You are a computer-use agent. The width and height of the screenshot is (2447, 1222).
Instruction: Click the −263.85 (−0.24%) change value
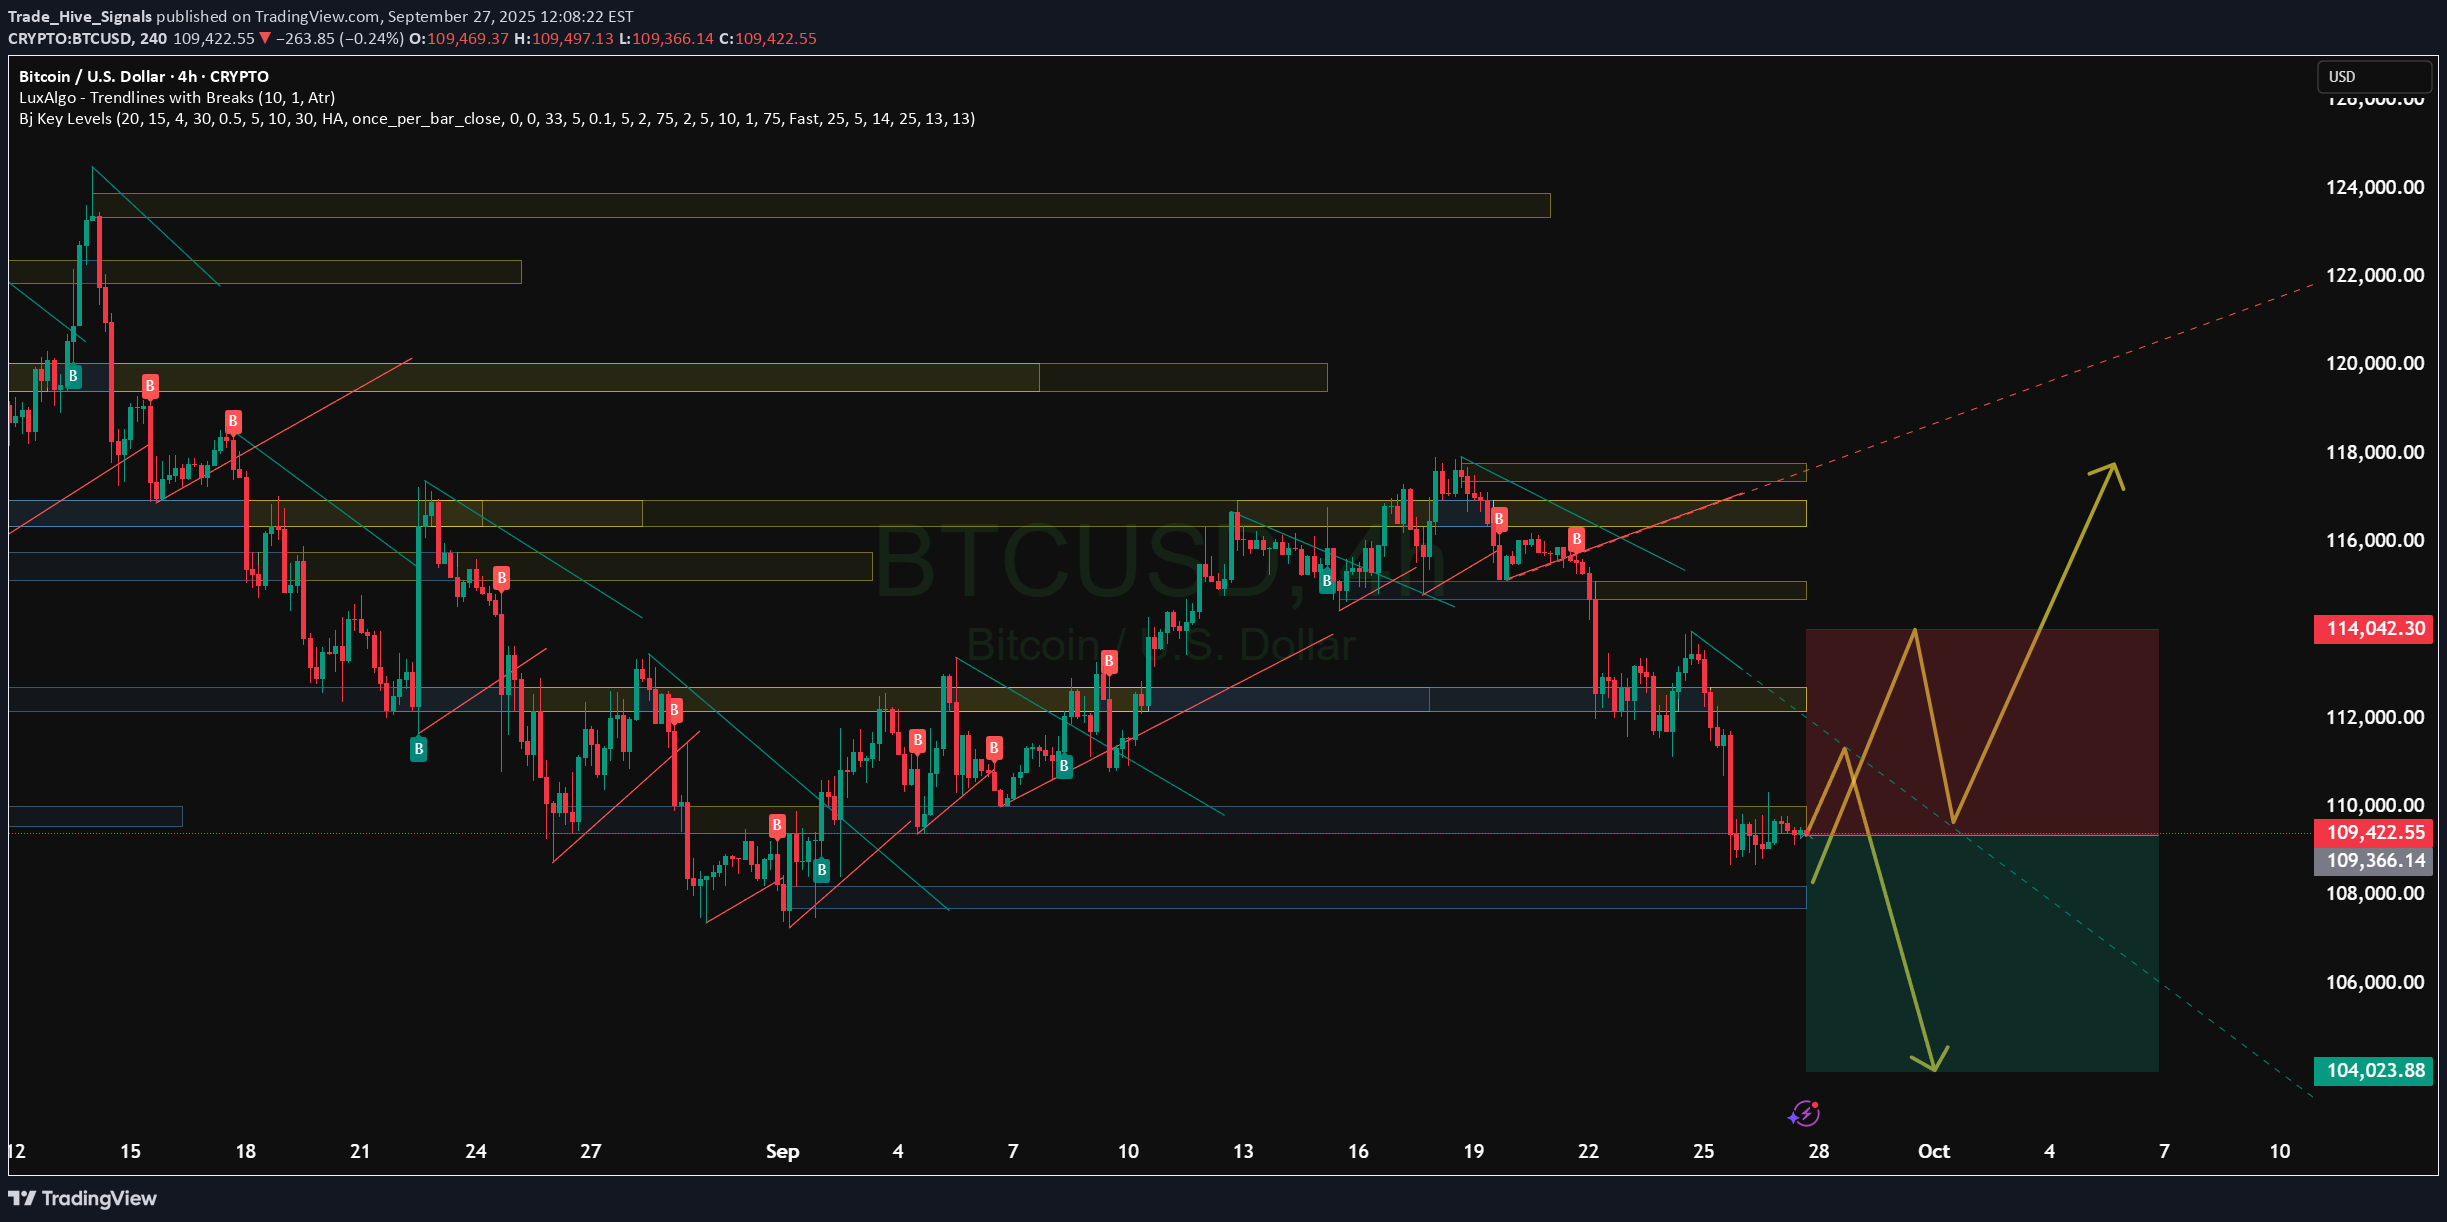(x=339, y=39)
